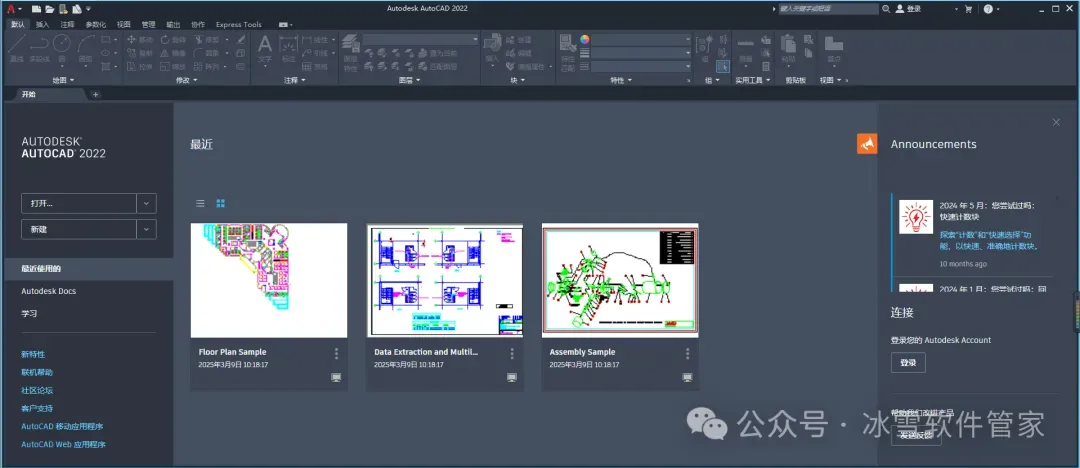Open the 新特性 link
Viewport: 1080px width, 468px height.
(33, 354)
